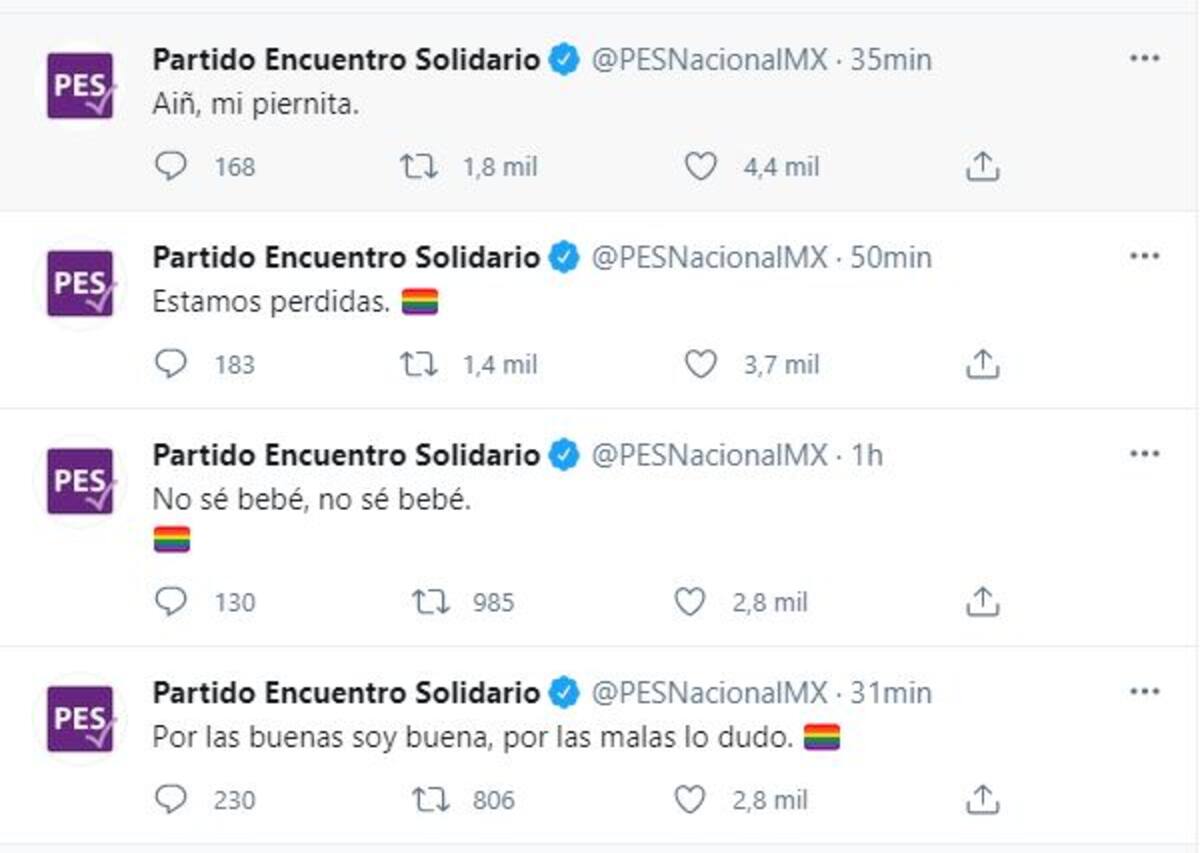Retweet the 'Estamos perdidas' tweet
1200x853 pixels.
point(419,364)
